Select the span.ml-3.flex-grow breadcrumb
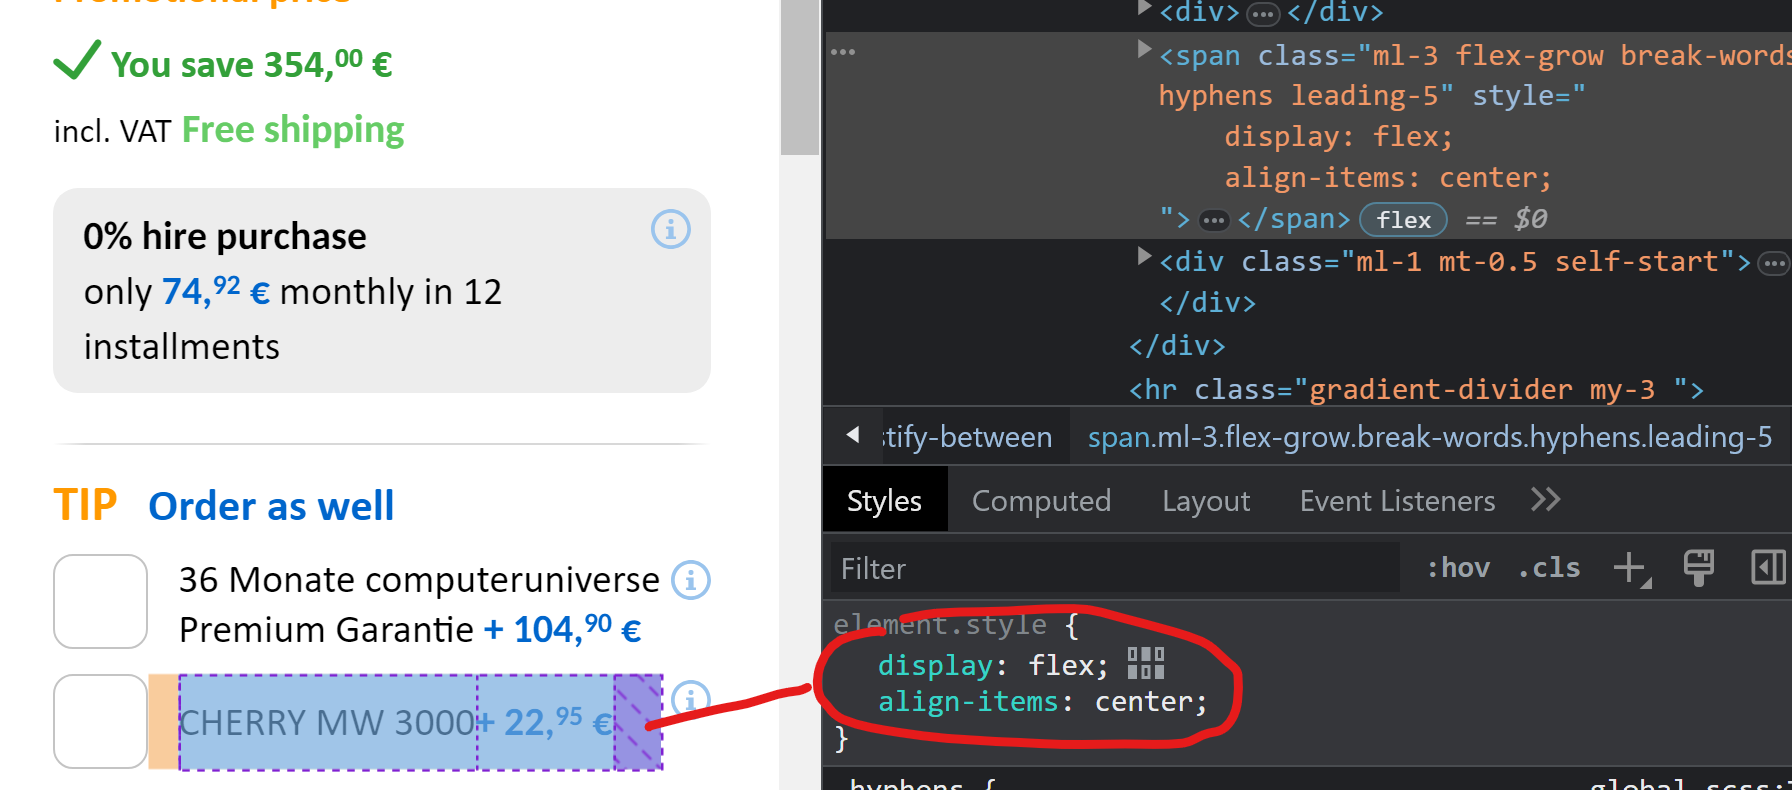Screen dimensions: 1792x790 tap(1430, 437)
